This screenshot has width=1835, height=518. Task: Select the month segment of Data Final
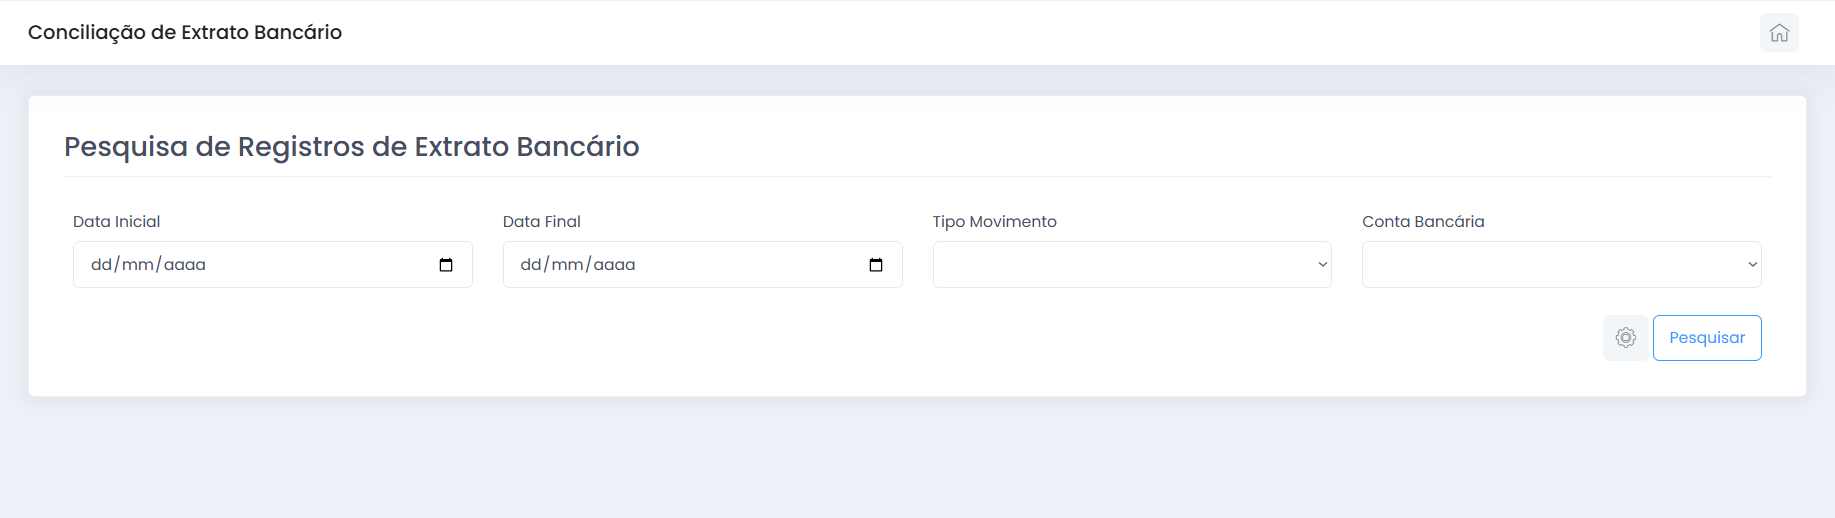pyautogui.click(x=568, y=265)
